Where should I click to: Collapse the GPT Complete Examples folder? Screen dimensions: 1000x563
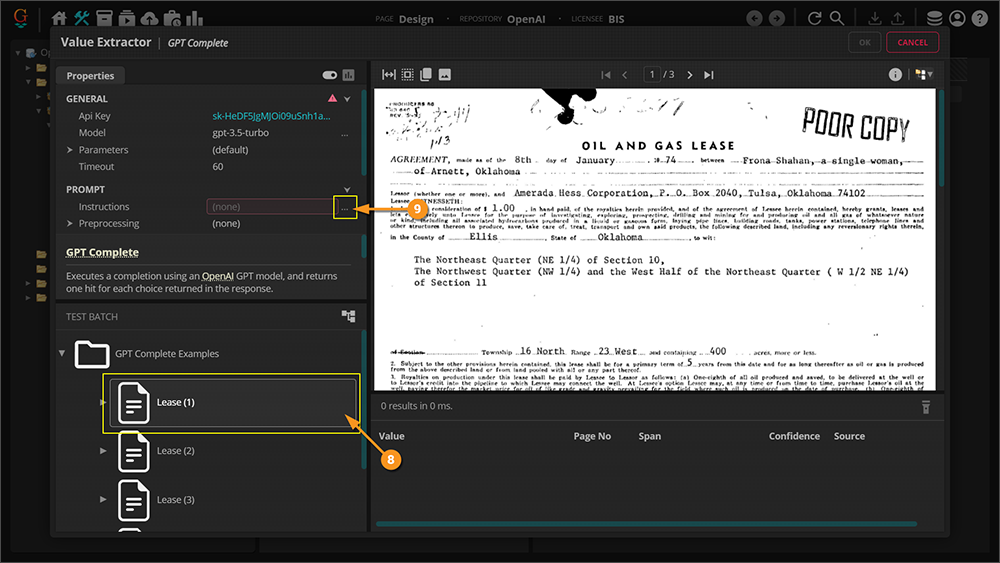[63, 353]
